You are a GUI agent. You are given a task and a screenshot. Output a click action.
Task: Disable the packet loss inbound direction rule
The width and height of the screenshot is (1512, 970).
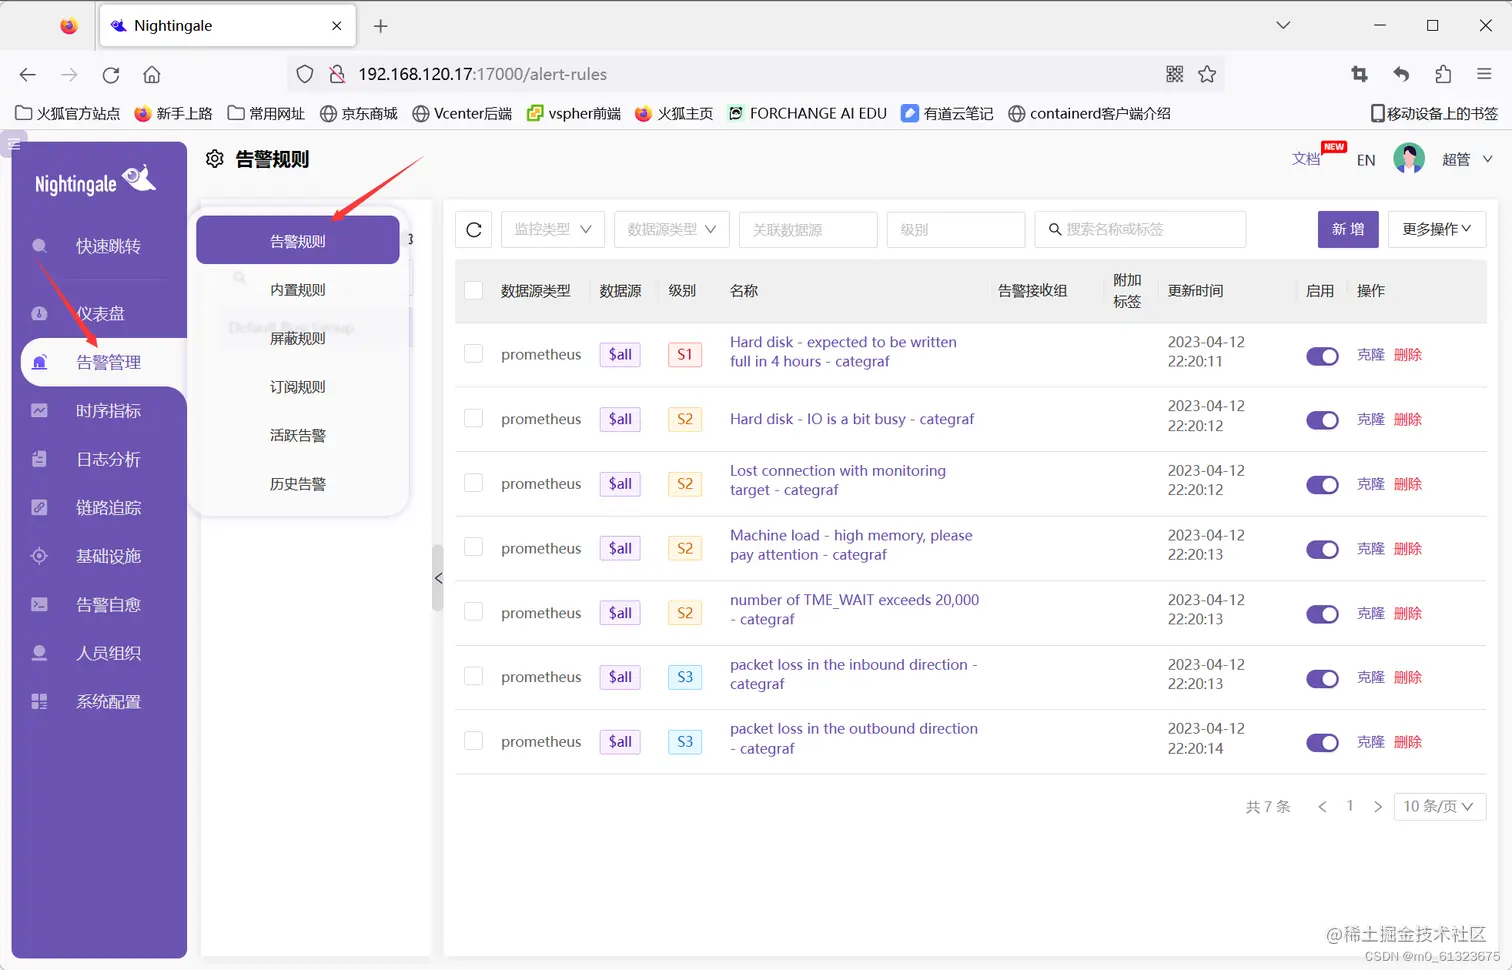[x=1322, y=679]
